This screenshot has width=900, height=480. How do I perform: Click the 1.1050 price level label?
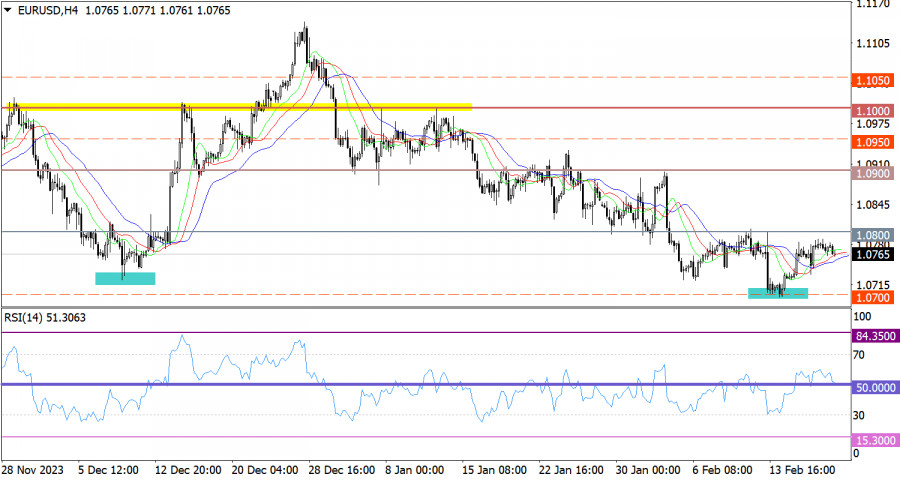(x=873, y=80)
